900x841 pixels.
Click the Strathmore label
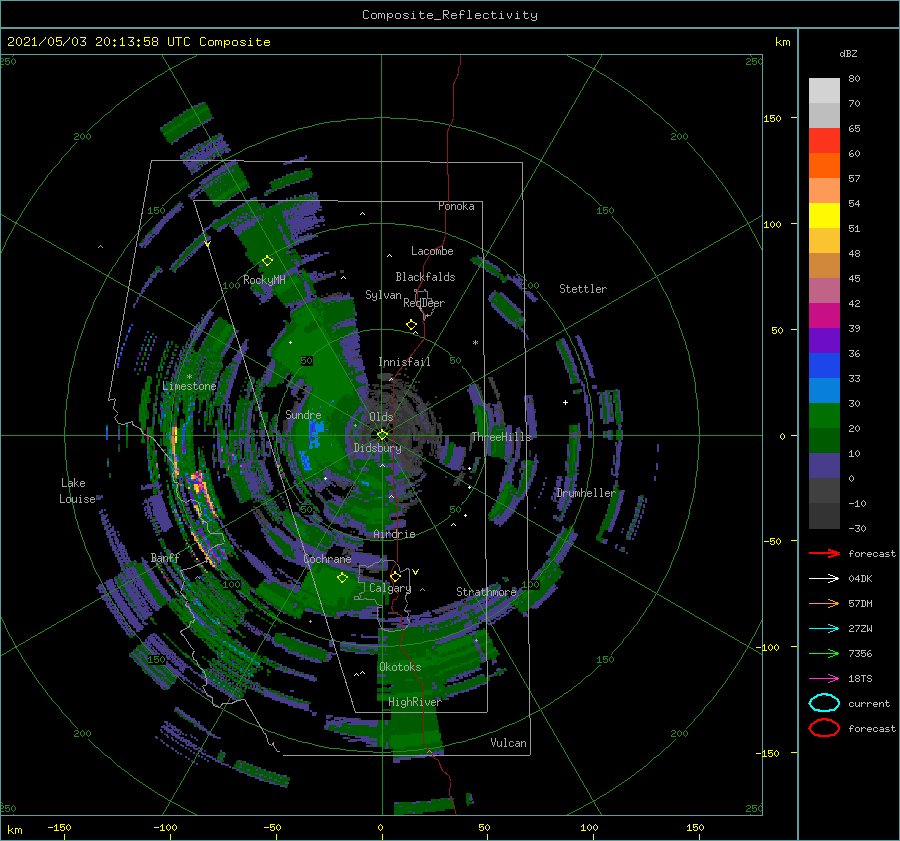coord(486,591)
